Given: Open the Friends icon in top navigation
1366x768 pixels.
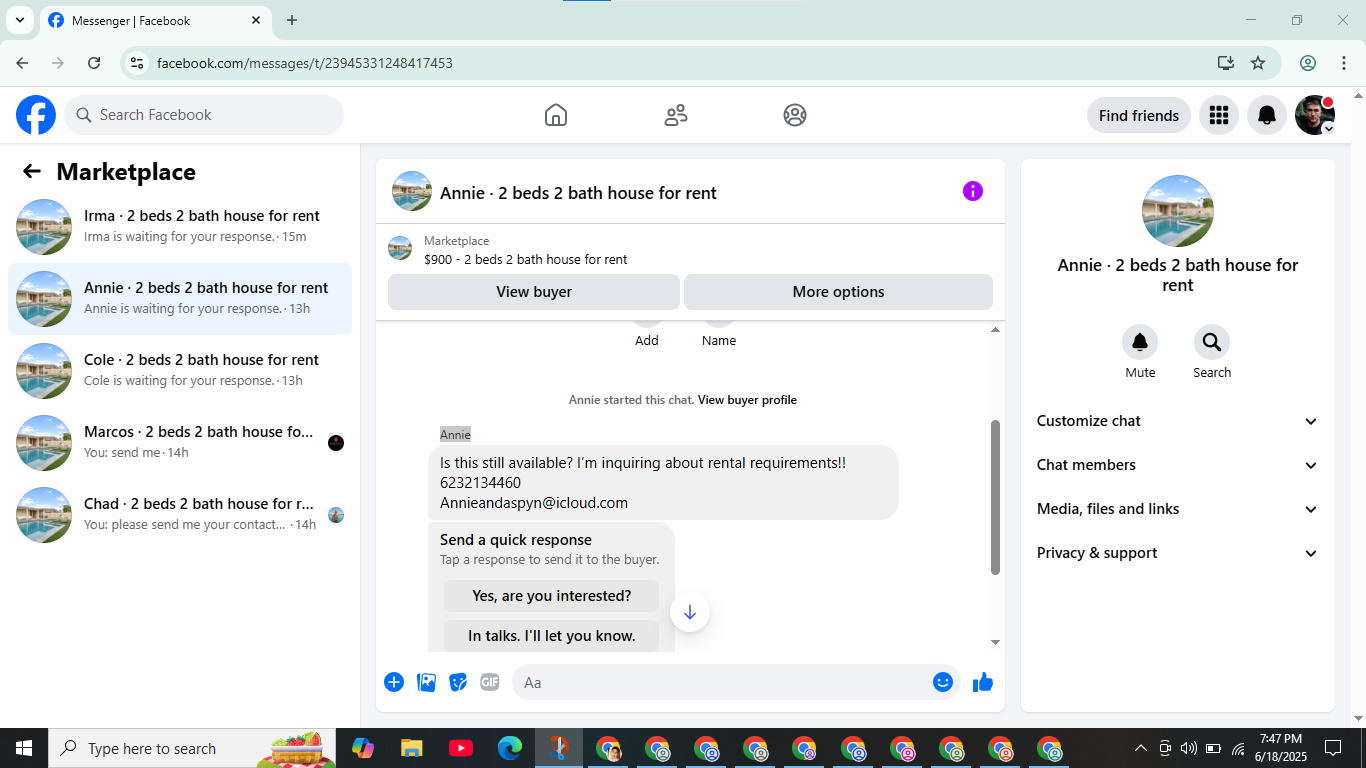Looking at the screenshot, I should [676, 115].
